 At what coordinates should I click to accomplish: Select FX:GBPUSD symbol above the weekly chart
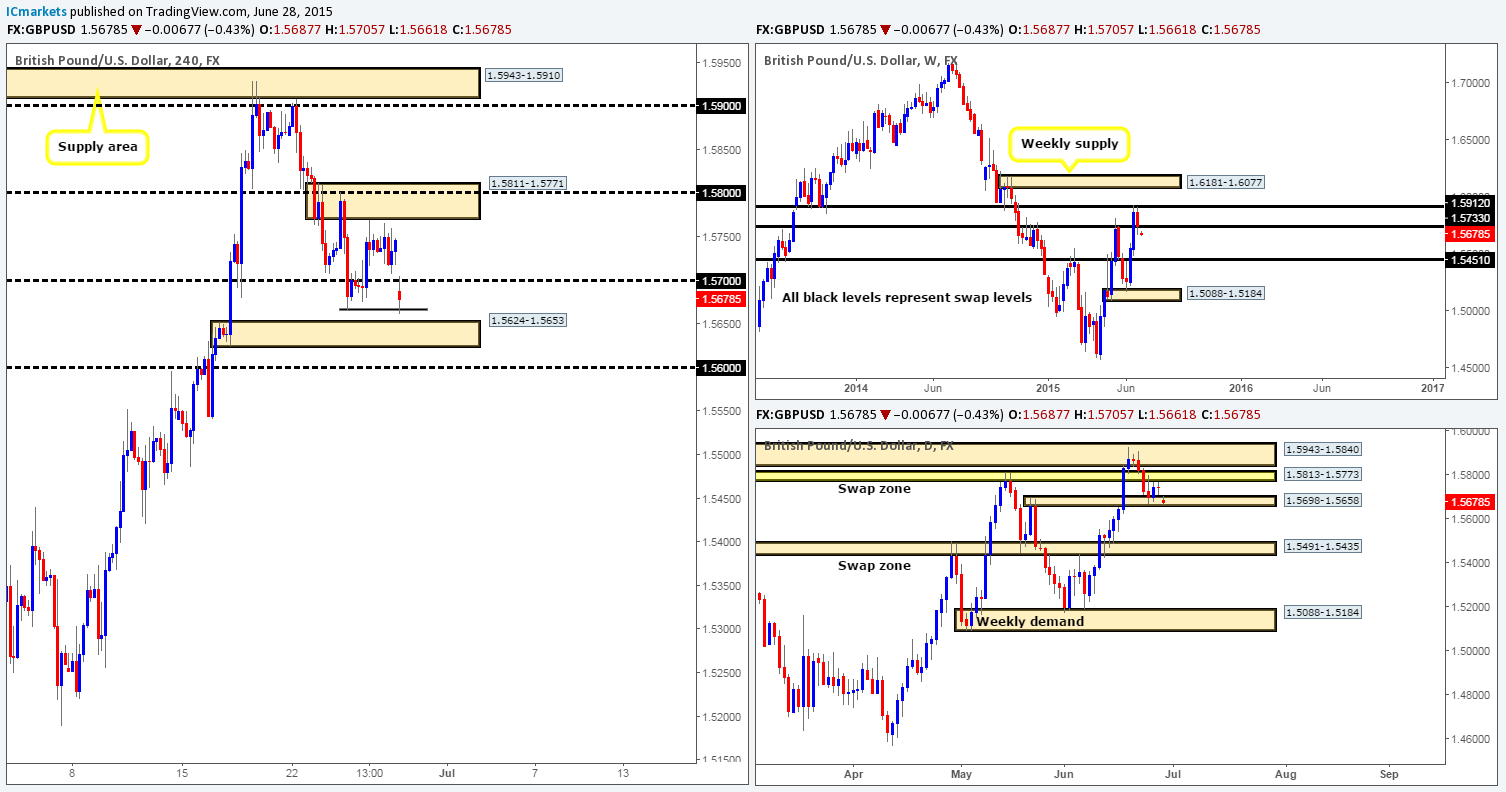790,30
